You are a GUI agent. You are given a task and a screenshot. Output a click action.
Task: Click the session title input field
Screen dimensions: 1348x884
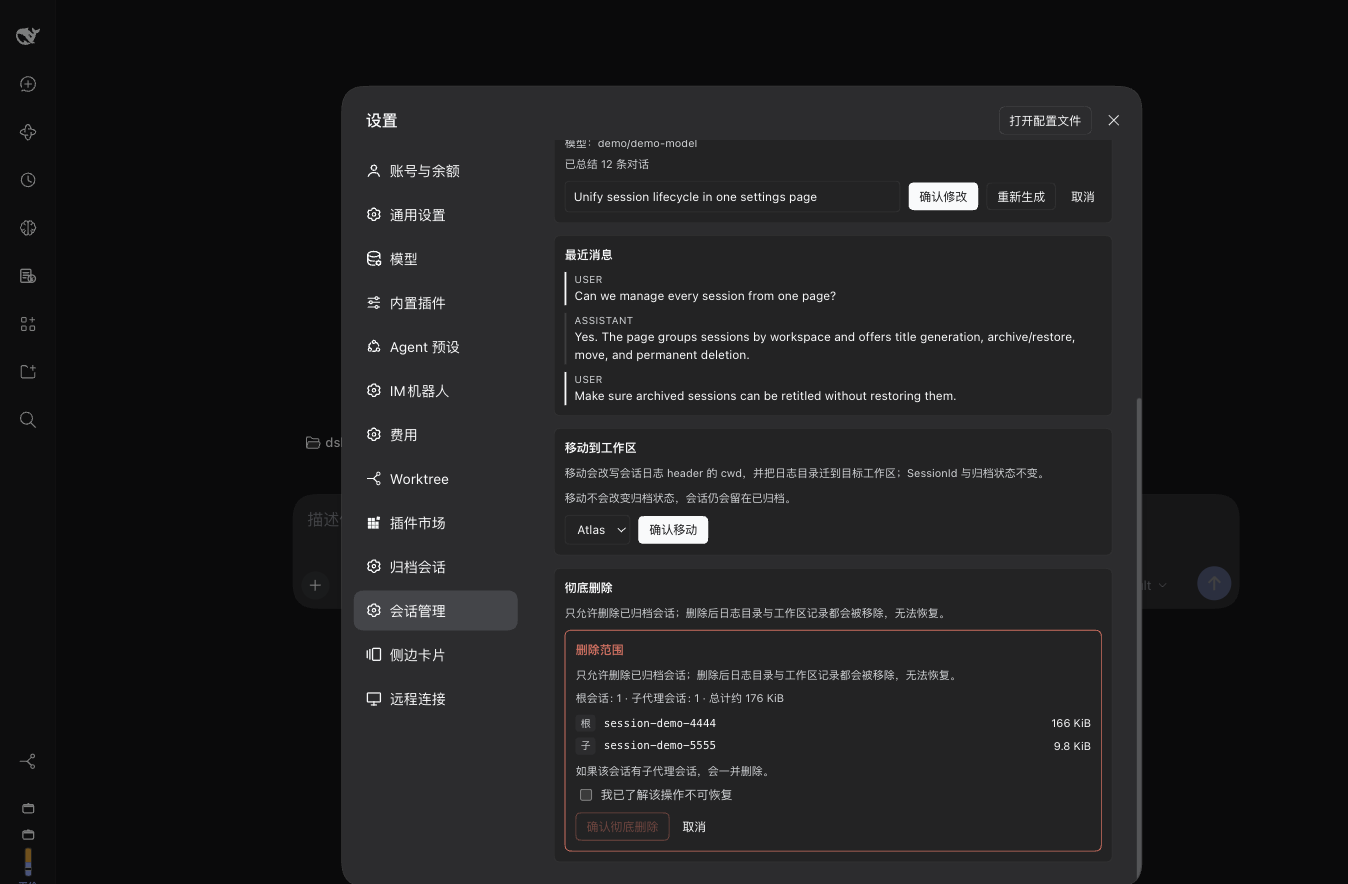733,197
